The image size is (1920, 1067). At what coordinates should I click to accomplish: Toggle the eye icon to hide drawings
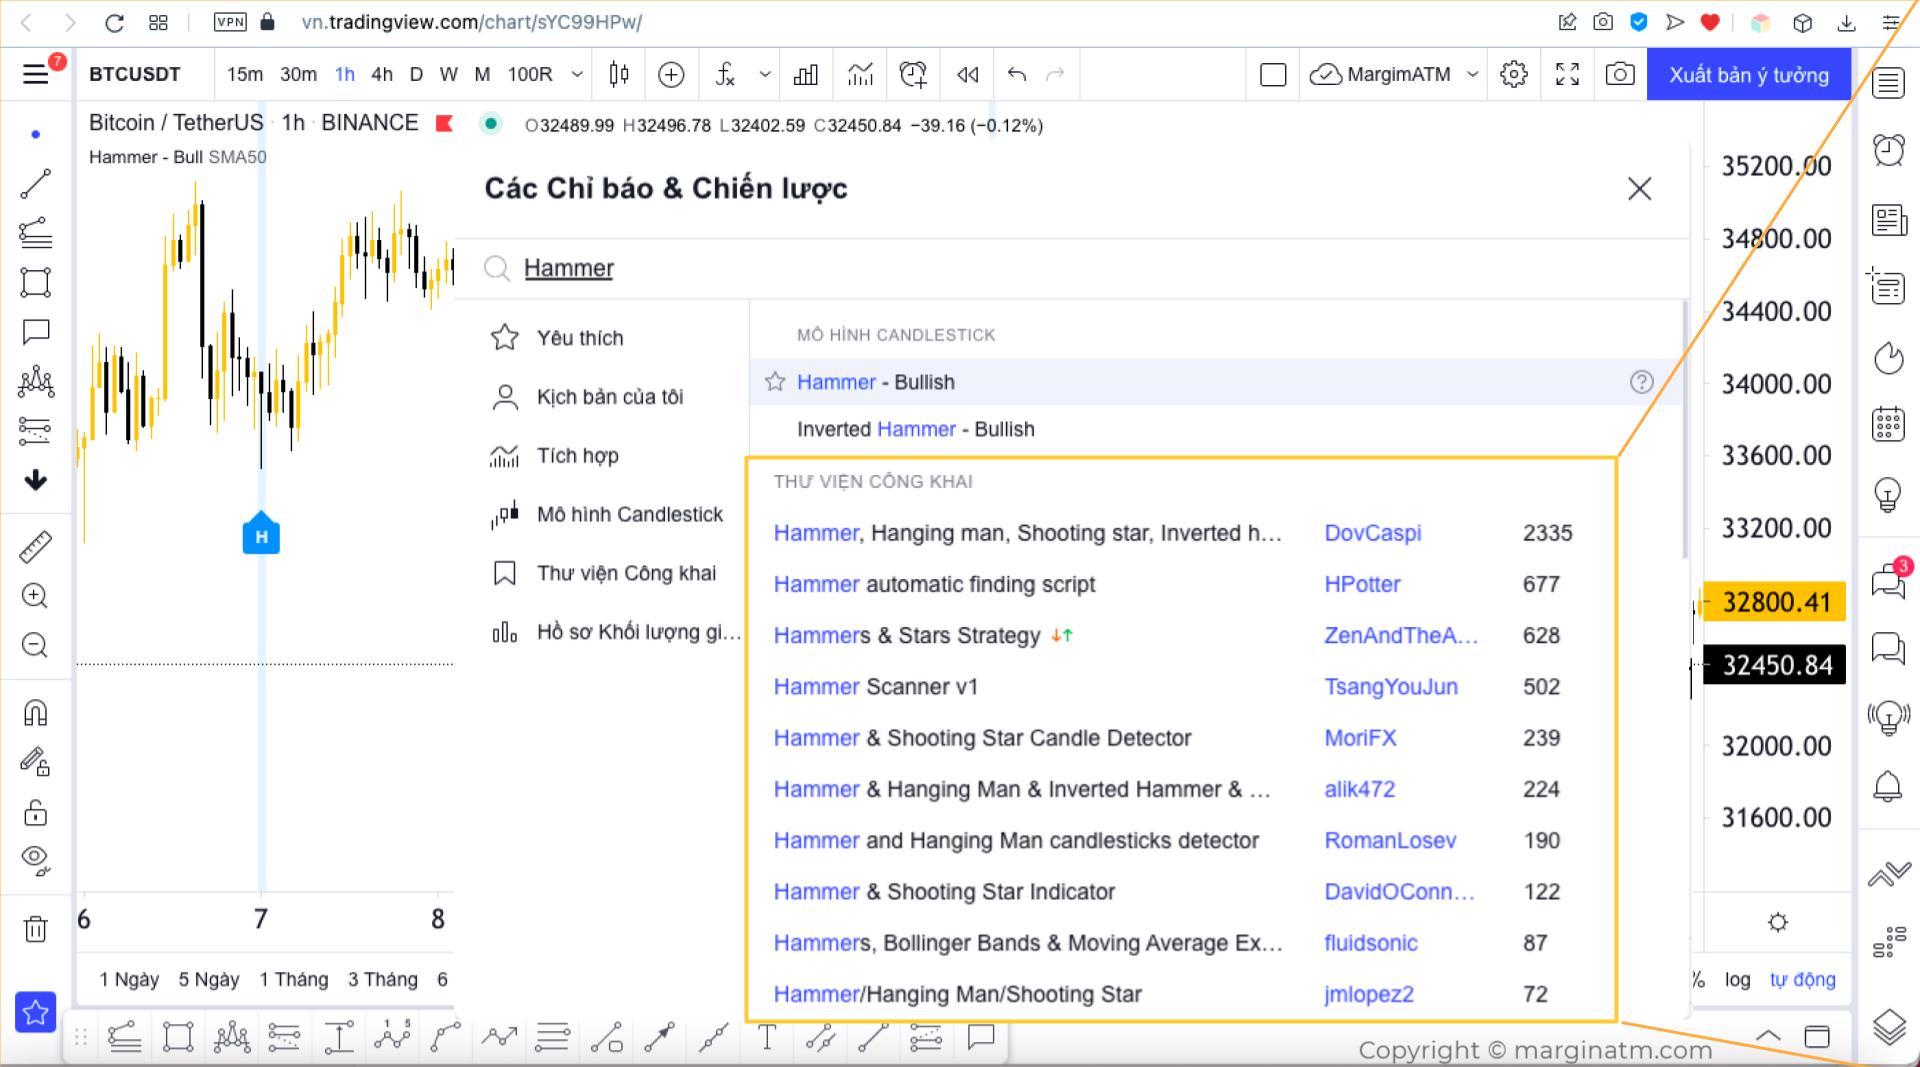pos(36,859)
